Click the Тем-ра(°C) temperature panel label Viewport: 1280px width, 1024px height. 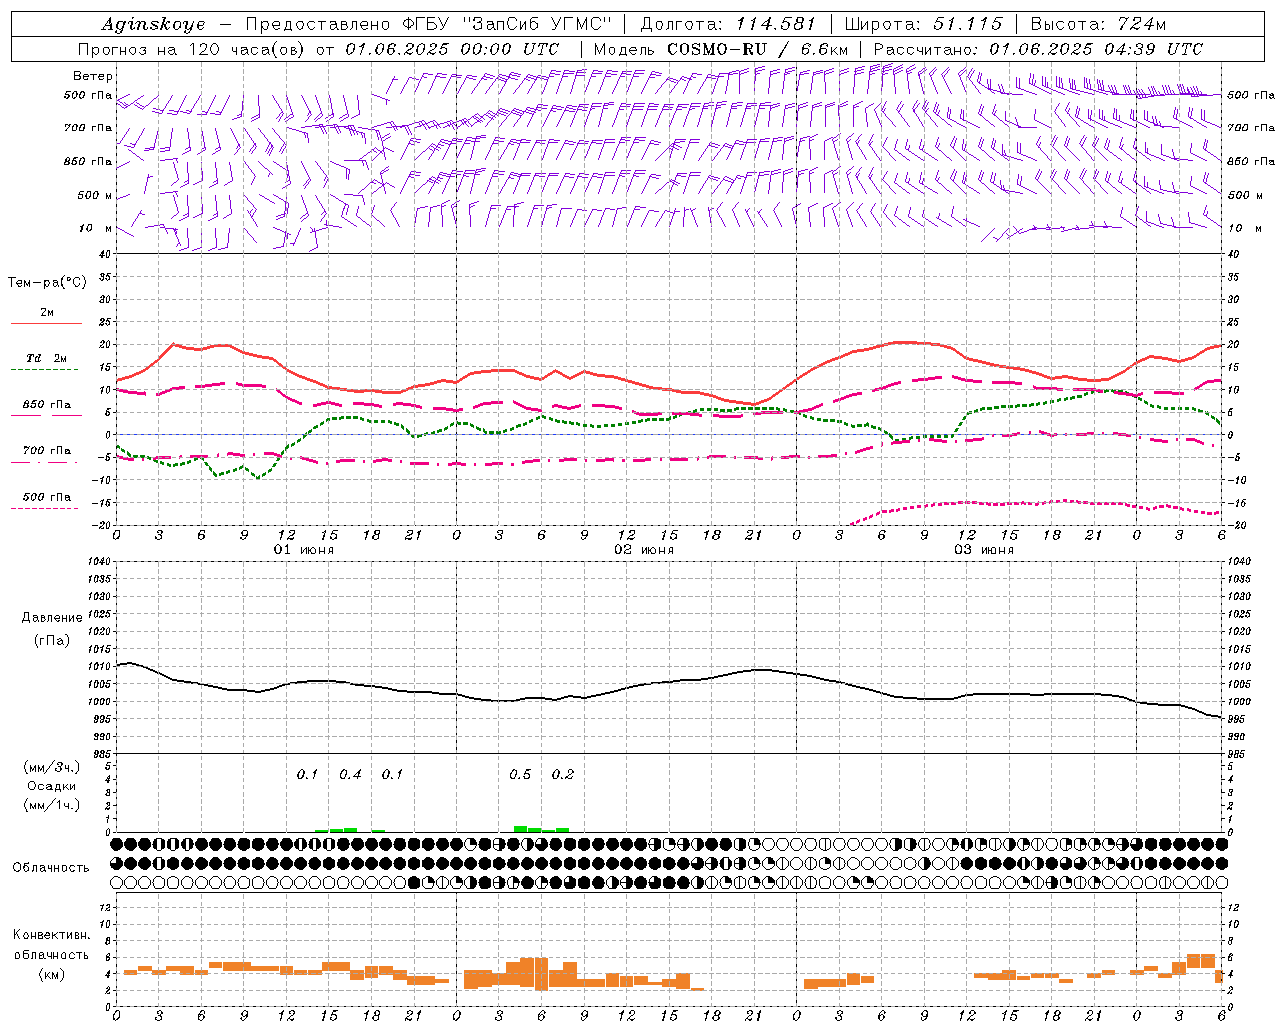click(x=47, y=283)
